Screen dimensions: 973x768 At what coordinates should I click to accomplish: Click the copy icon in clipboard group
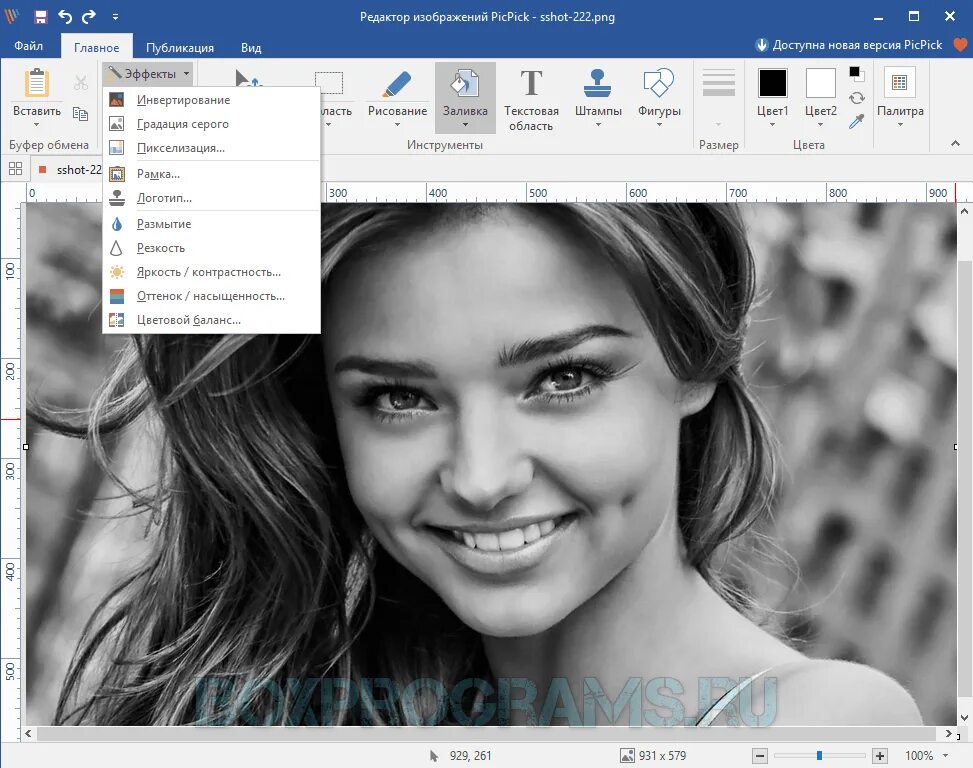[81, 113]
